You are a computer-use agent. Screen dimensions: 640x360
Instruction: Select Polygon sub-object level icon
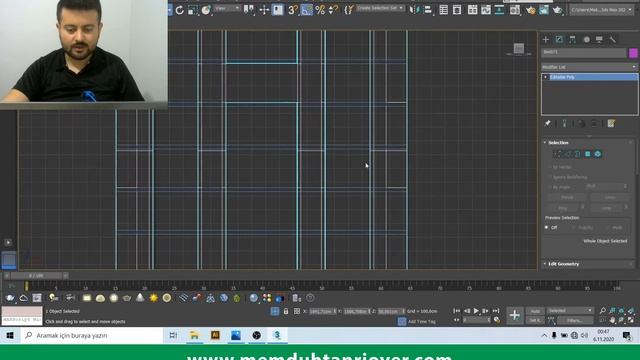coord(588,154)
